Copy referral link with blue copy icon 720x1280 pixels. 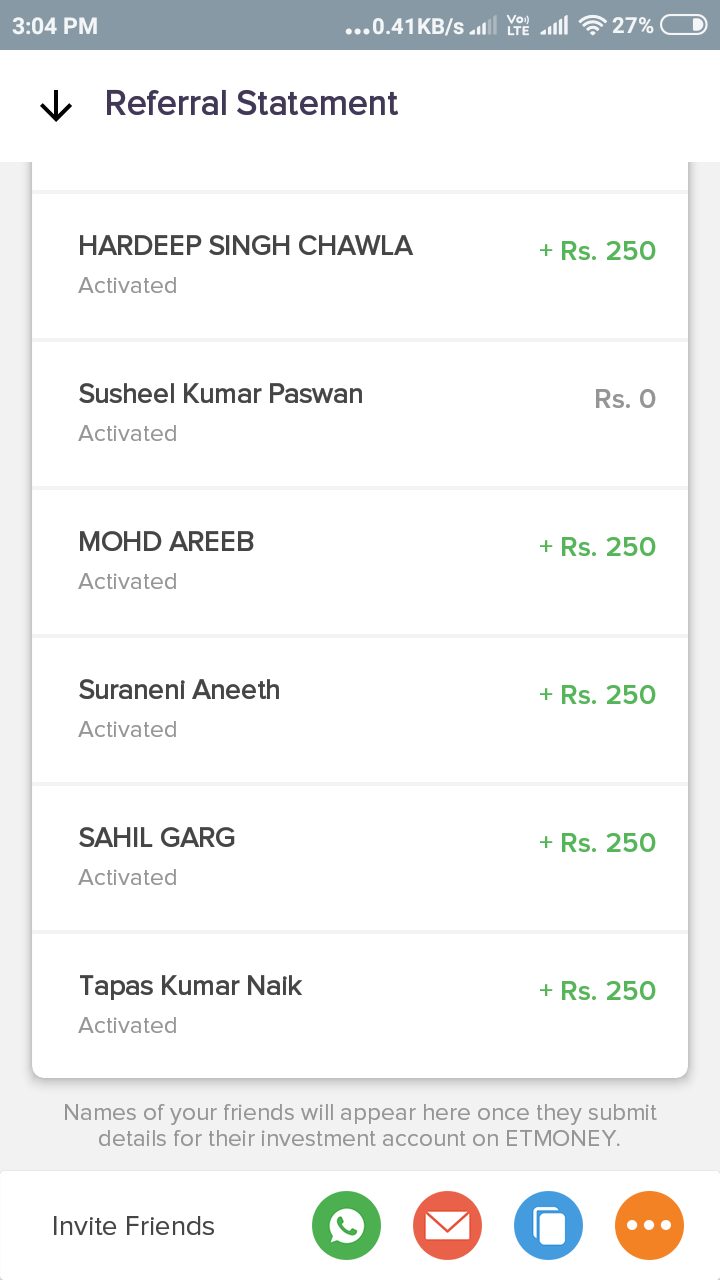548,1226
